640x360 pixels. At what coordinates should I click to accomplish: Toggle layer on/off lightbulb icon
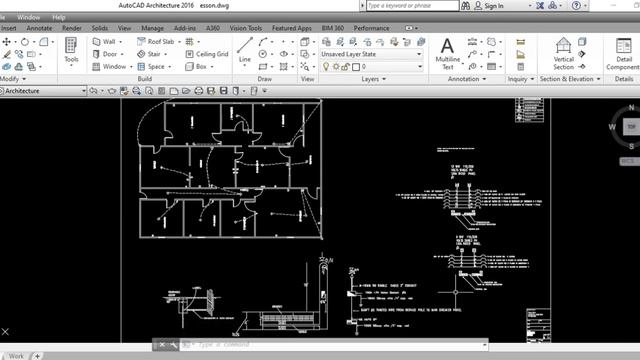326,67
